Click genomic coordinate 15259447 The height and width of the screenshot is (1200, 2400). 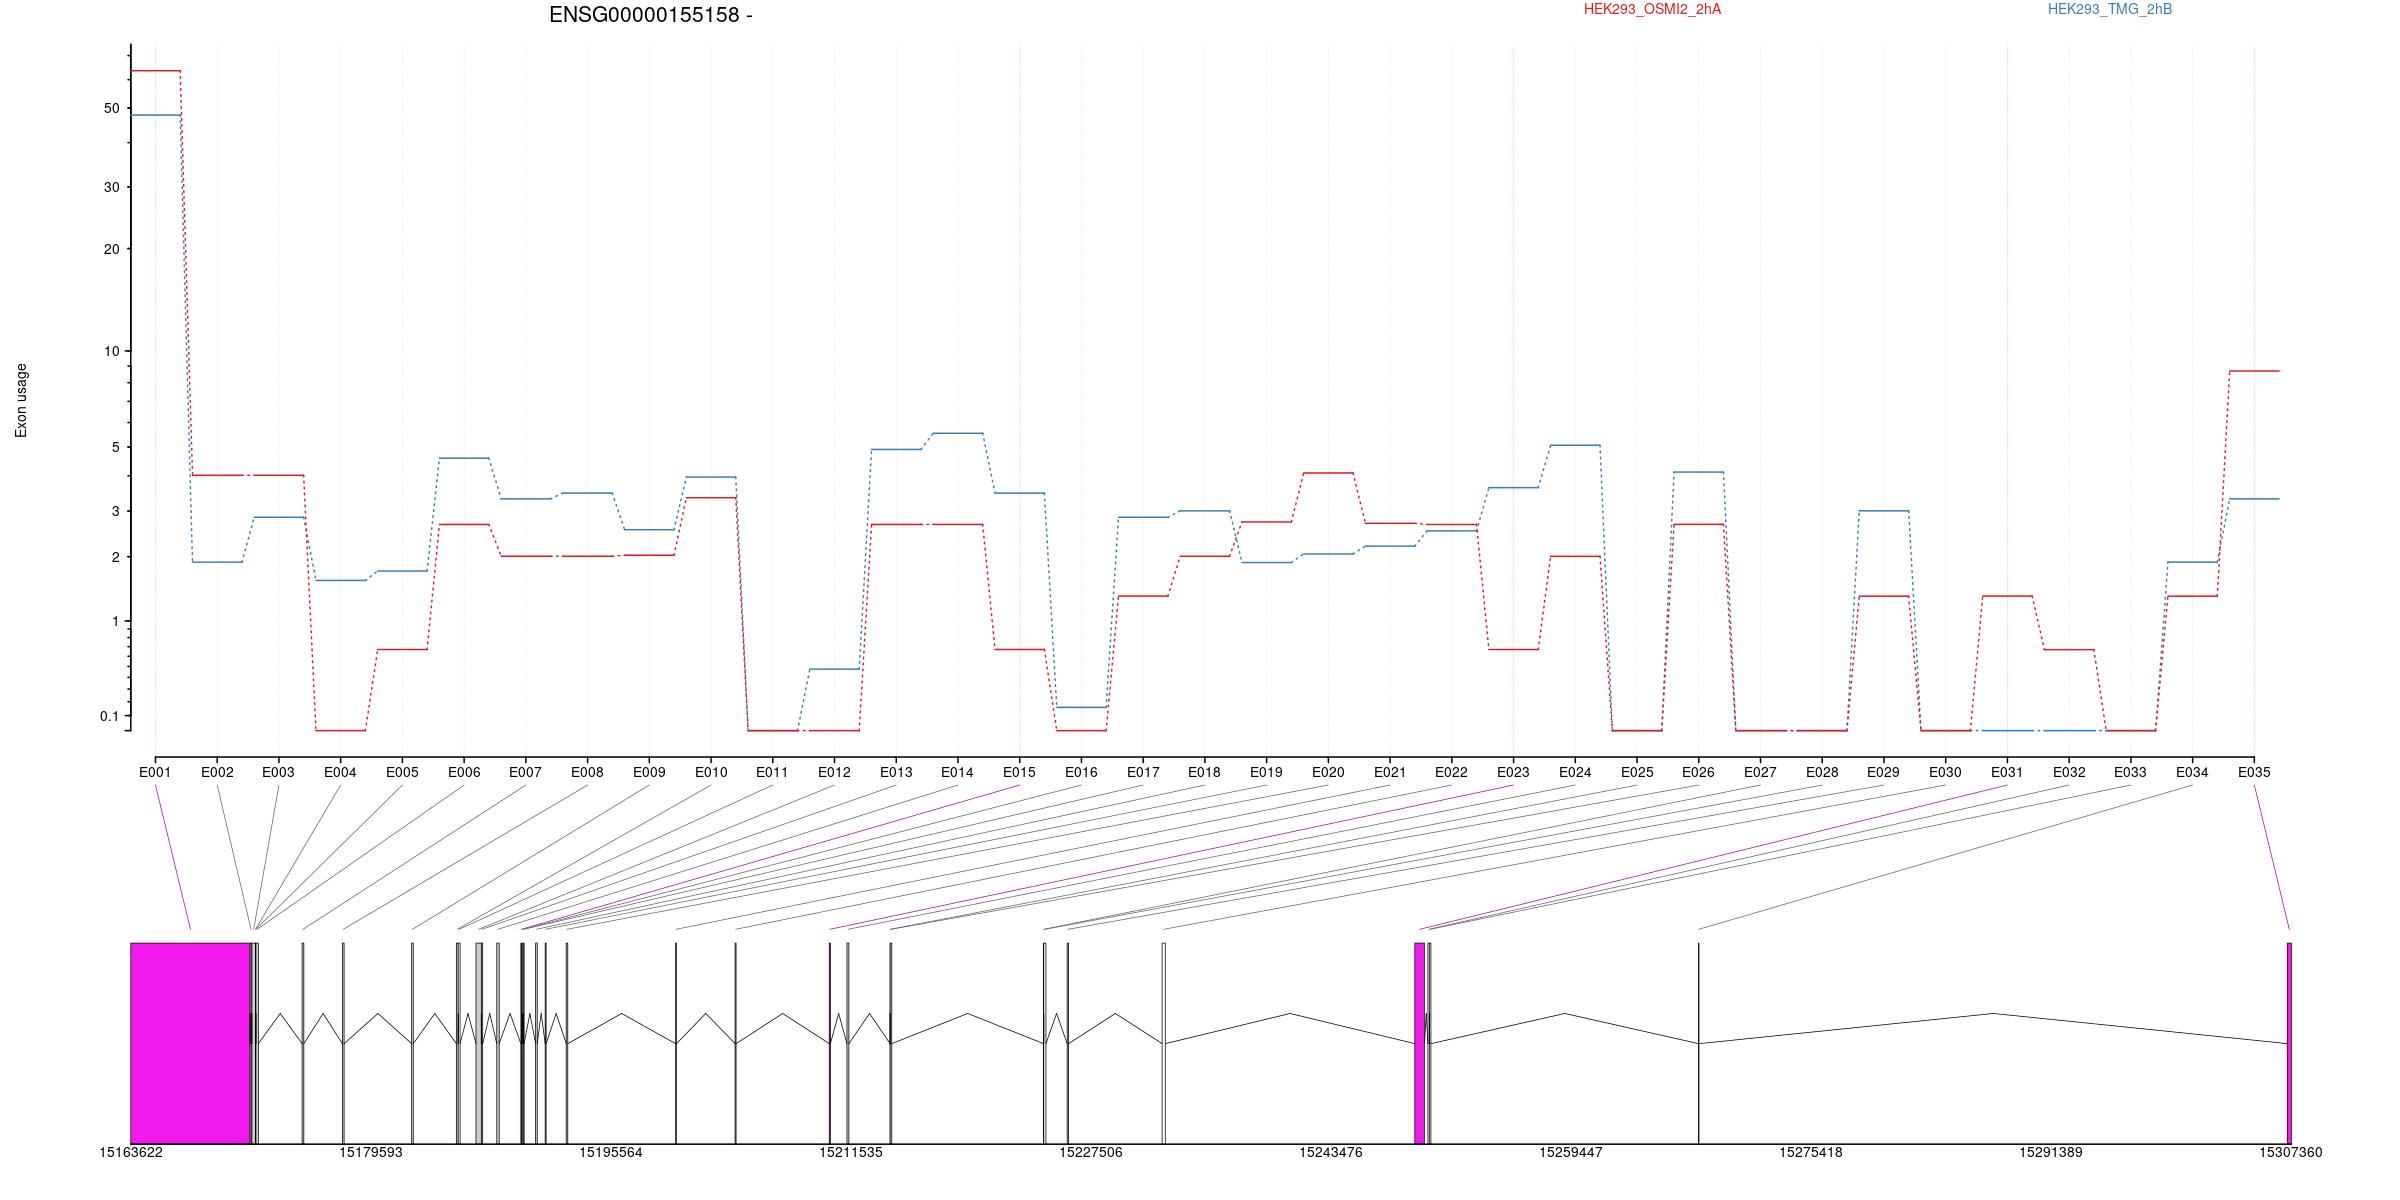[x=1571, y=1152]
